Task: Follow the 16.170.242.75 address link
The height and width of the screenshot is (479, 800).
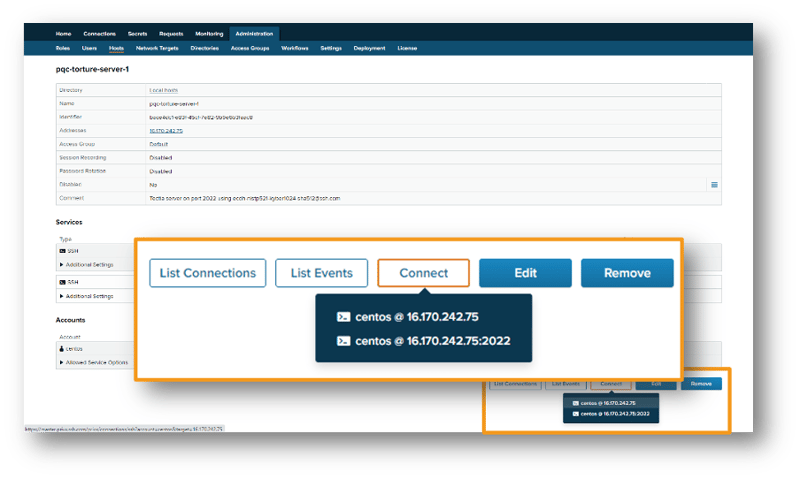Action: click(166, 130)
